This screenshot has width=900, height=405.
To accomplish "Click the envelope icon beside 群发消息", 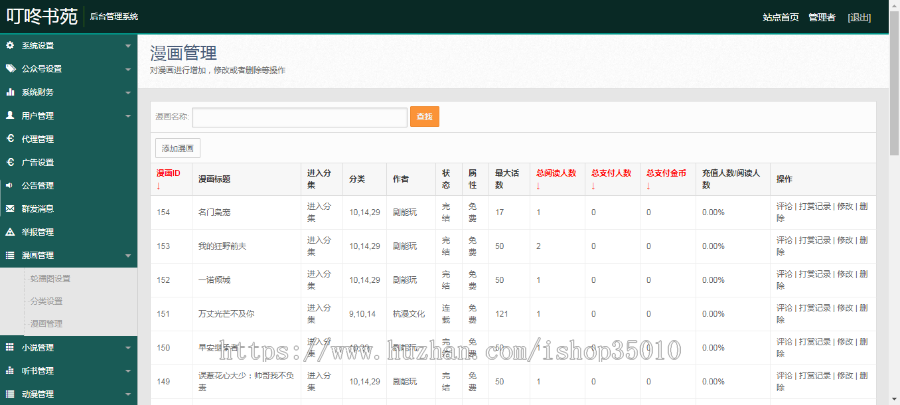I will (x=10, y=209).
